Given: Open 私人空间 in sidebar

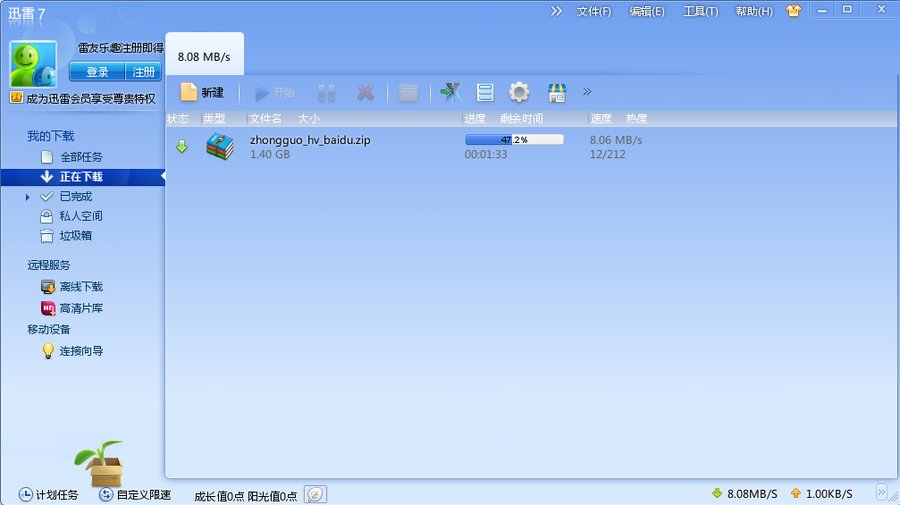Looking at the screenshot, I should coord(80,216).
